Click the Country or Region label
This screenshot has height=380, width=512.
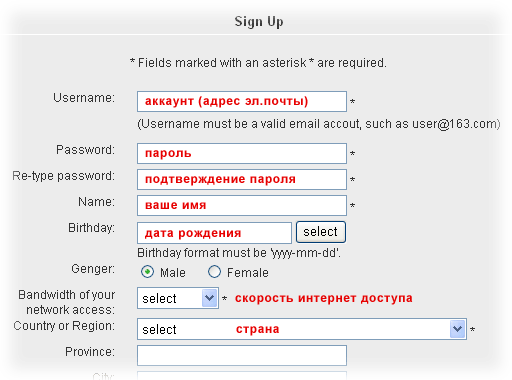(64, 326)
